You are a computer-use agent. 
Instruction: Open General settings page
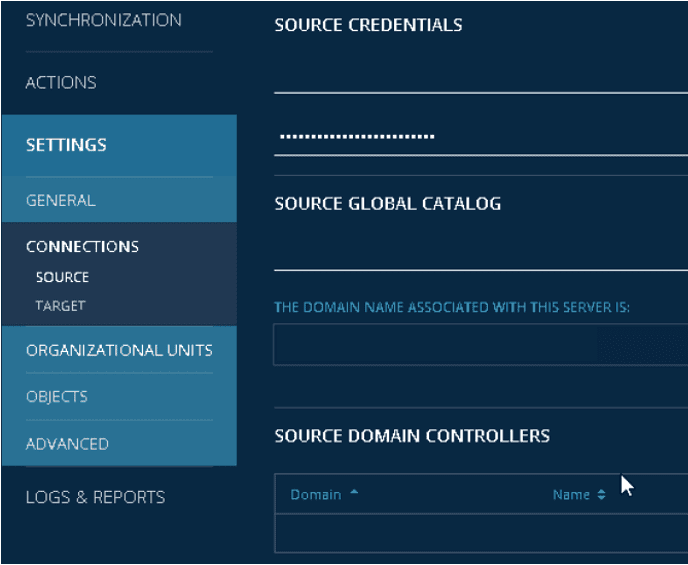(x=61, y=200)
